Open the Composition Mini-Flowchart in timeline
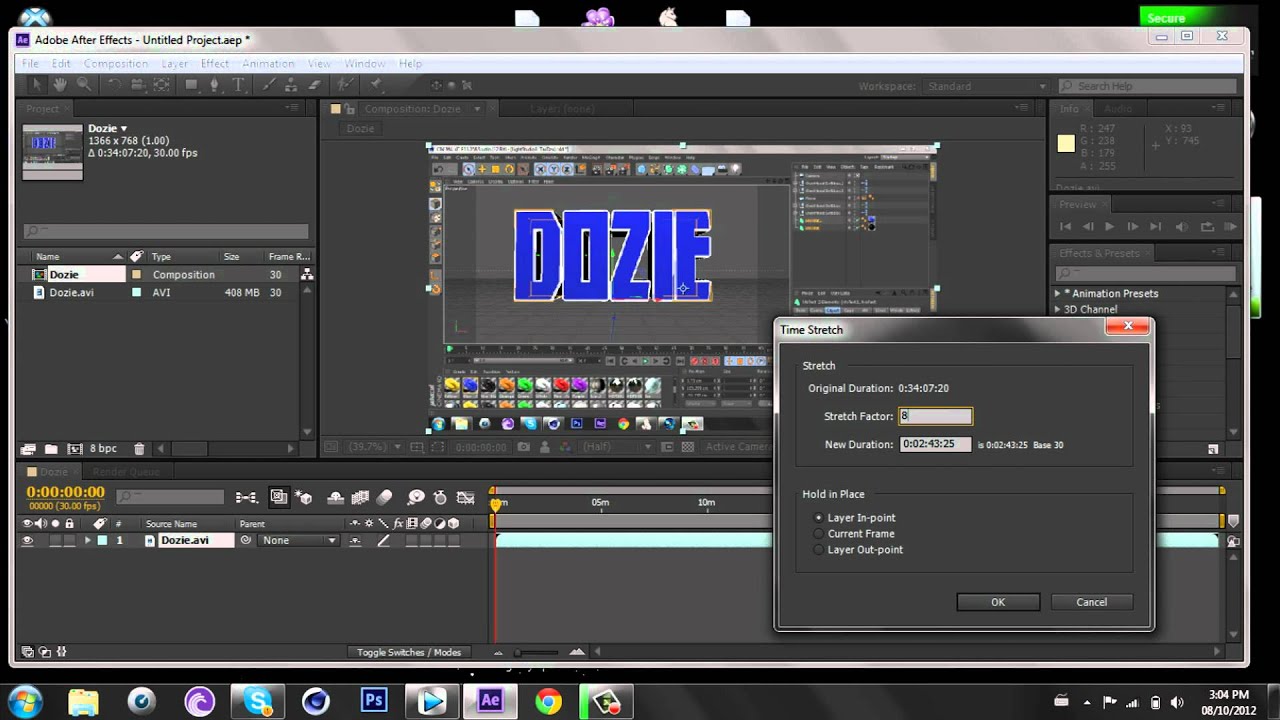Screen dimensions: 1280x720 [246, 497]
